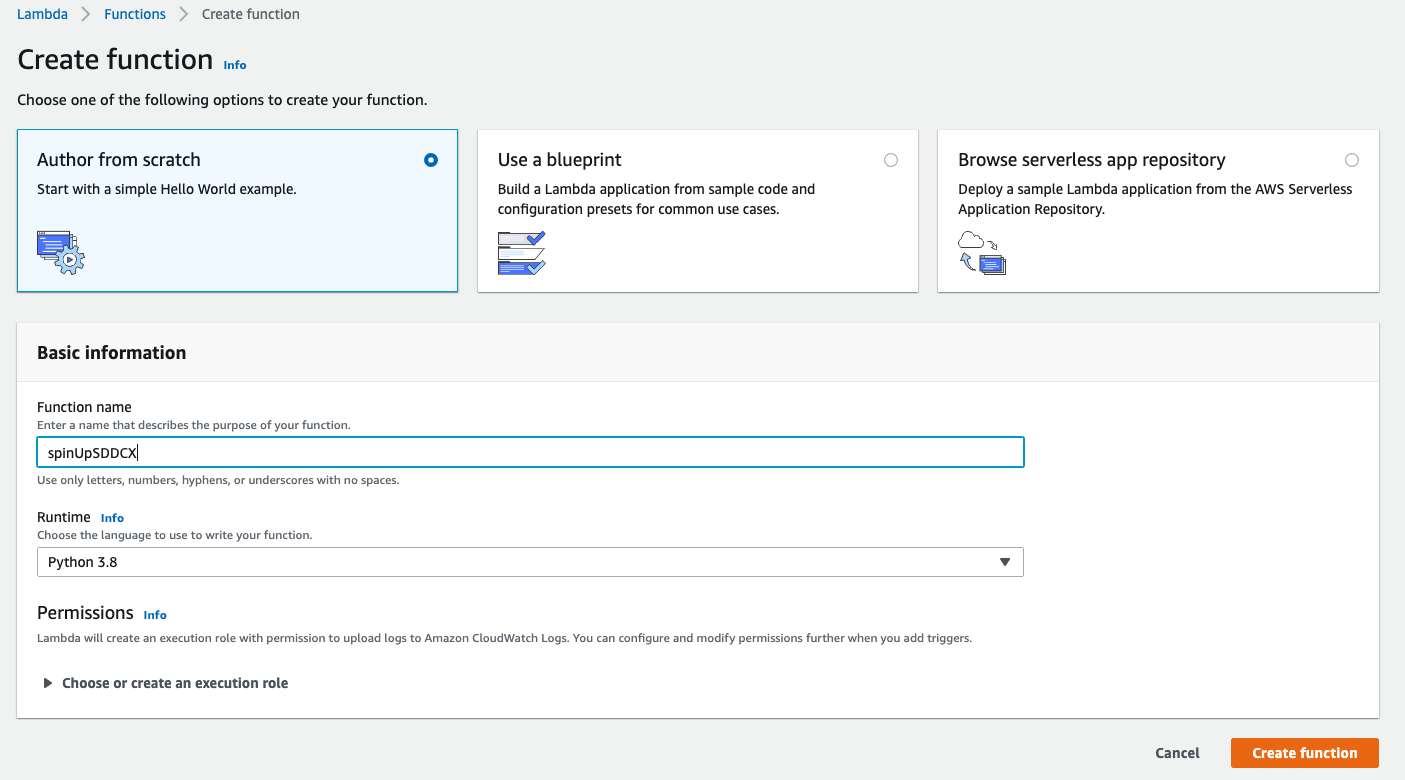1405x780 pixels.
Task: Click the blueprint checklist illustration icon
Action: click(521, 252)
